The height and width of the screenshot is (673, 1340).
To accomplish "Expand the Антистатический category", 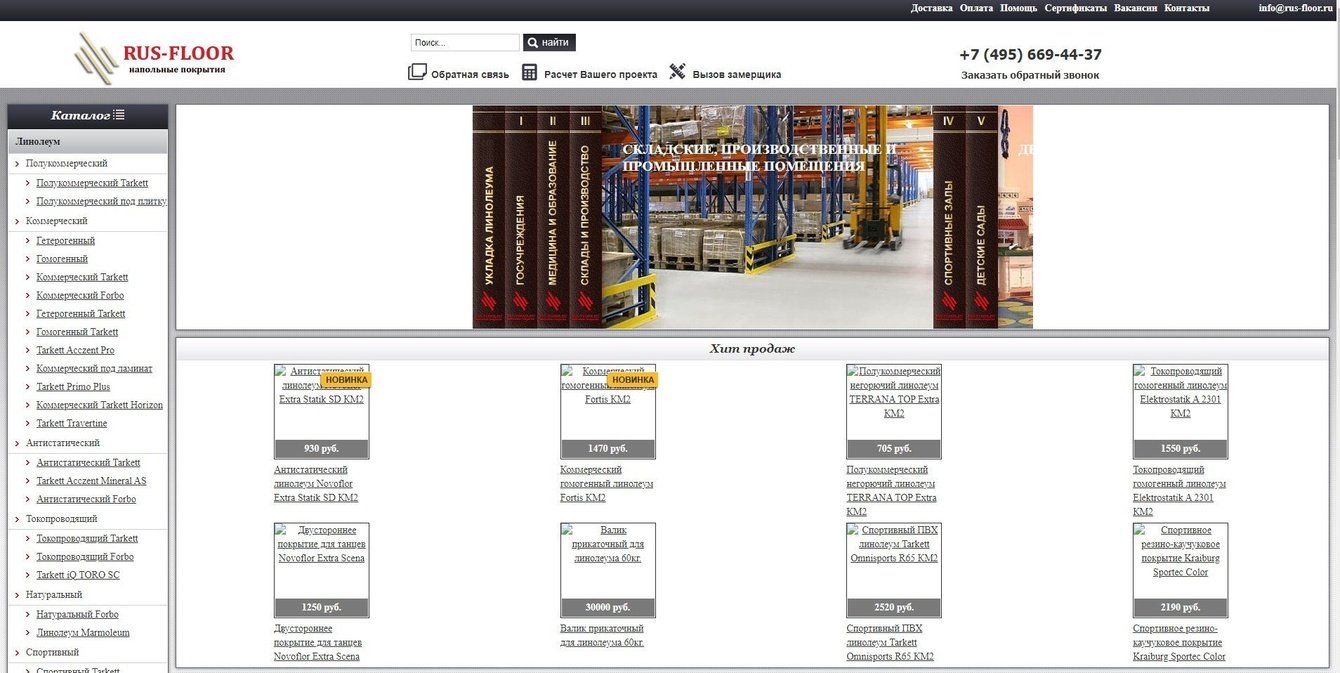I will point(62,443).
